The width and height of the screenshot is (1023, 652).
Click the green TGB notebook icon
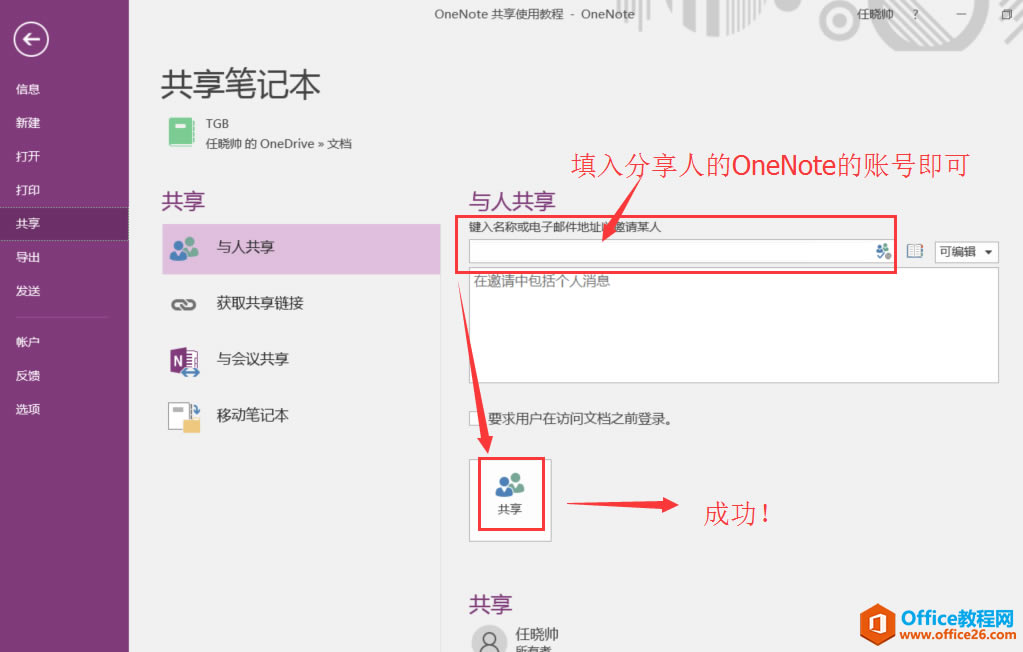tap(180, 132)
